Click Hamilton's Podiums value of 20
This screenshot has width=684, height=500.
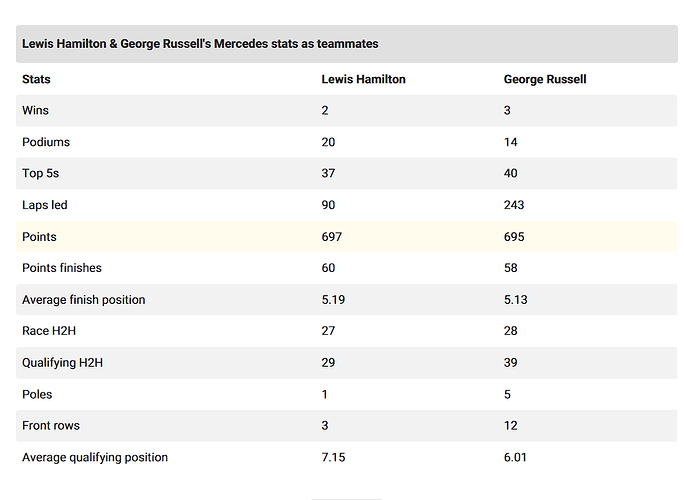pos(328,142)
